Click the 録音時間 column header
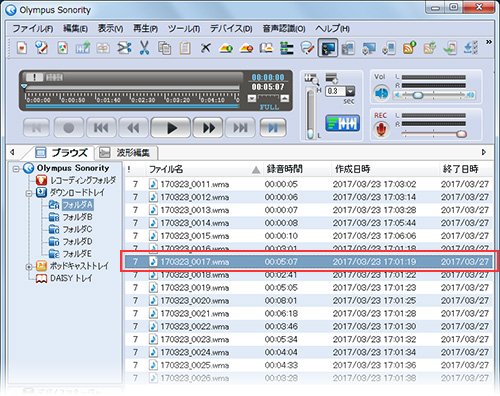Image resolution: width=500 pixels, height=396 pixels. tap(297, 169)
